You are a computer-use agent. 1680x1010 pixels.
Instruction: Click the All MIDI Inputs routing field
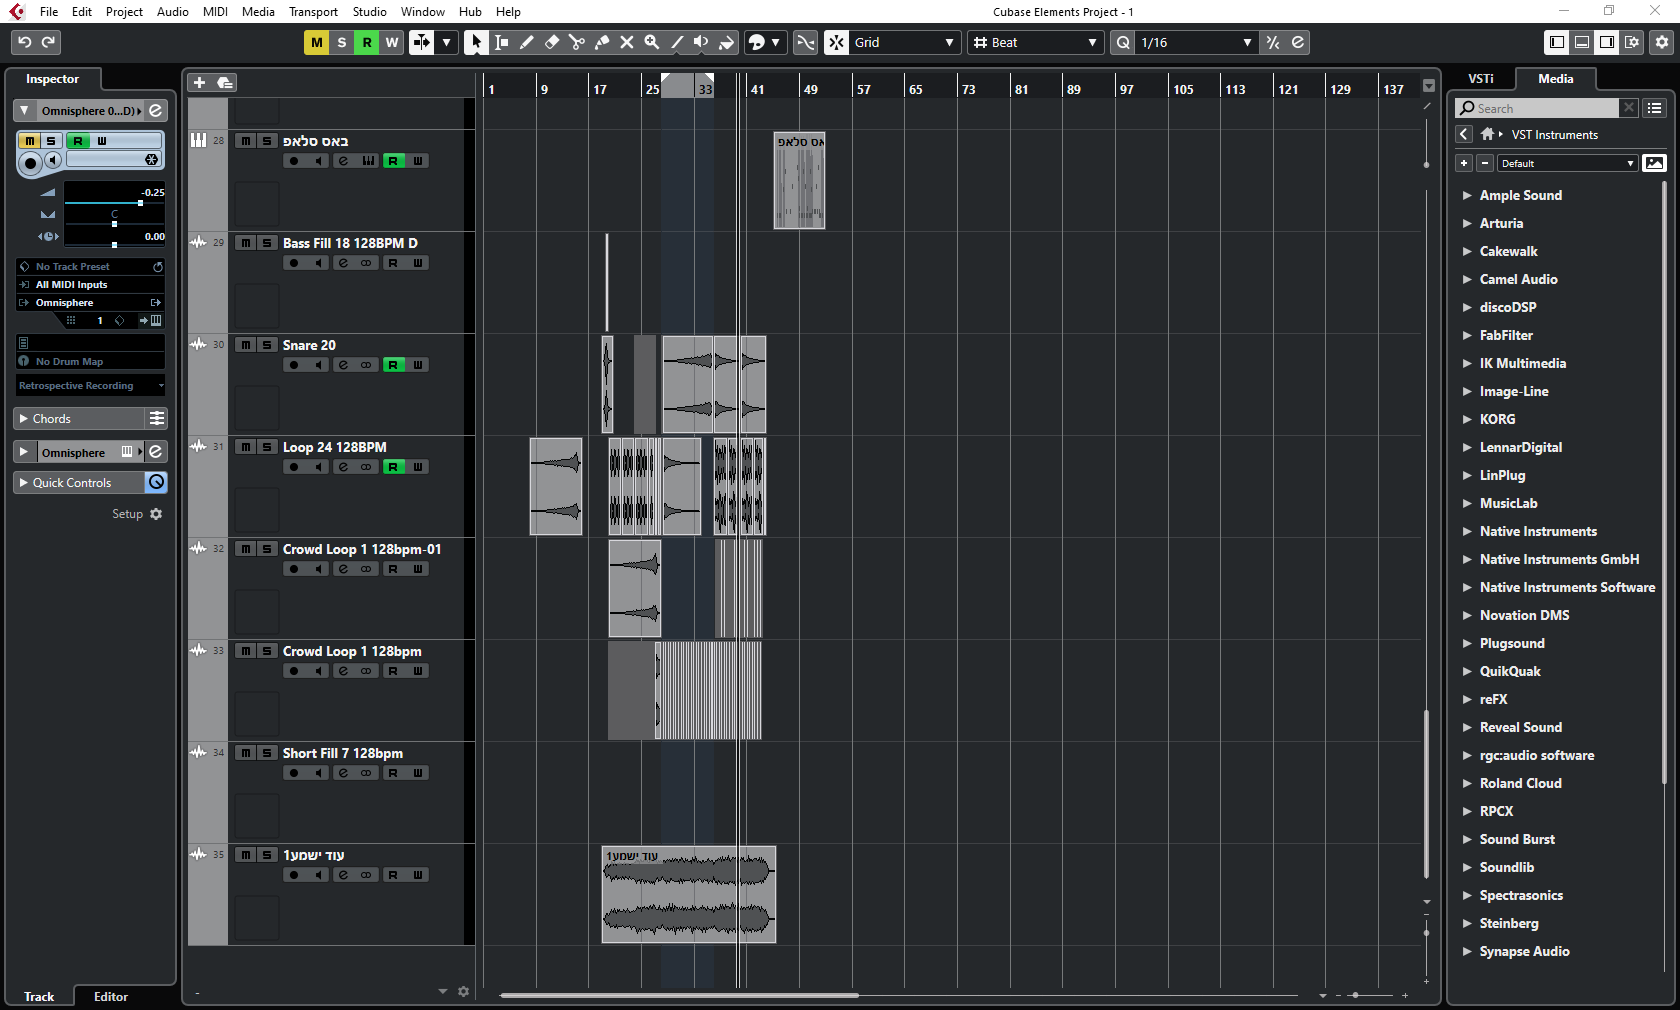pyautogui.click(x=91, y=284)
